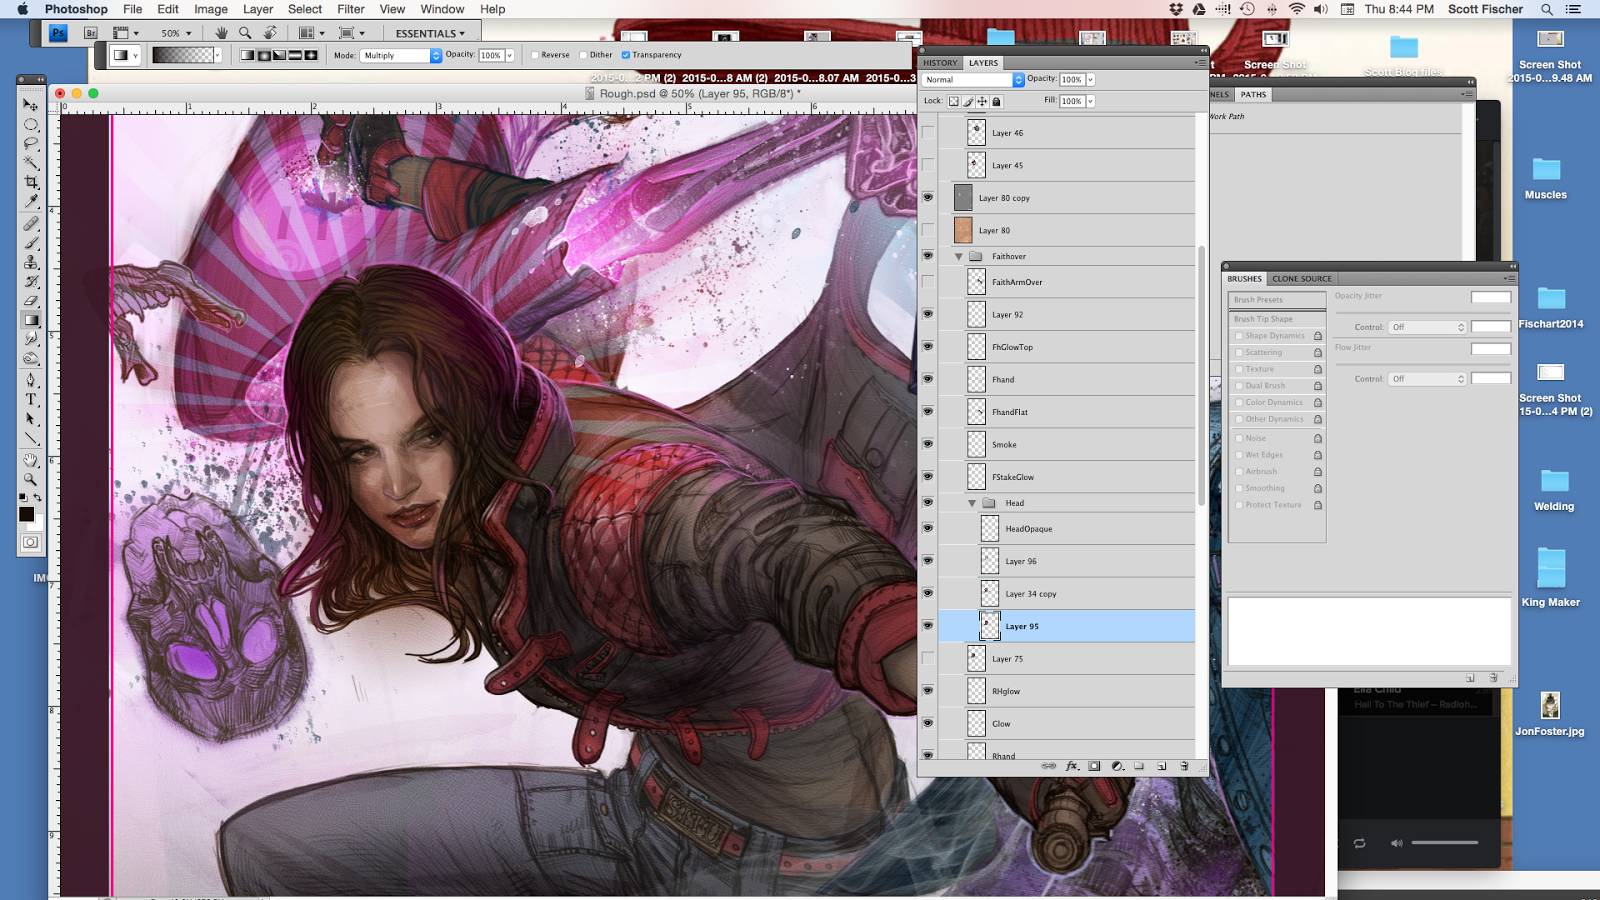Click the Essentials workspace button
Screen dimensions: 1600x900
pos(430,33)
